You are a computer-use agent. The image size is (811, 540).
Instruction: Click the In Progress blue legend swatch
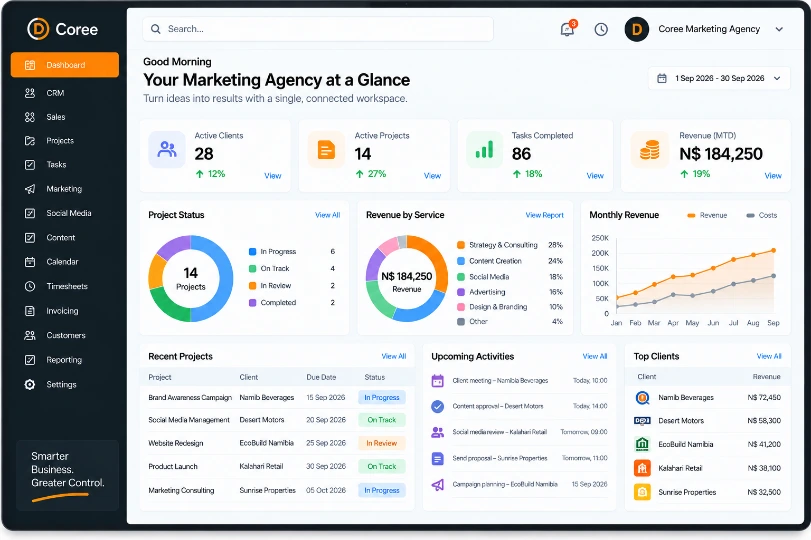point(252,252)
